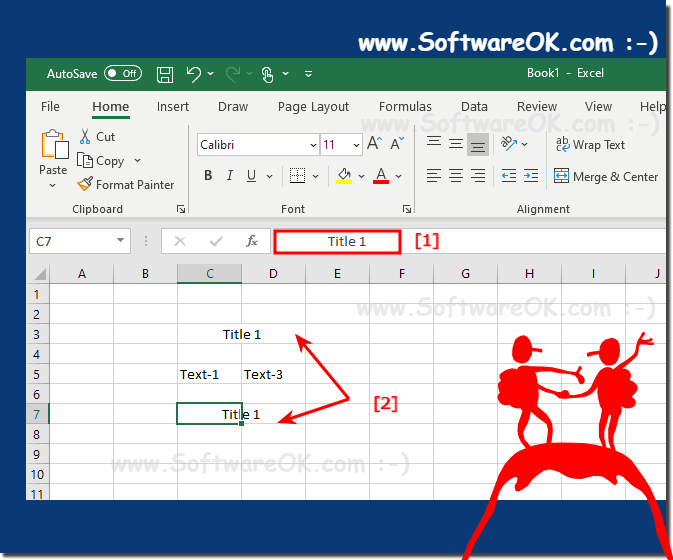Expand the Copy dropdown arrow

[x=137, y=160]
